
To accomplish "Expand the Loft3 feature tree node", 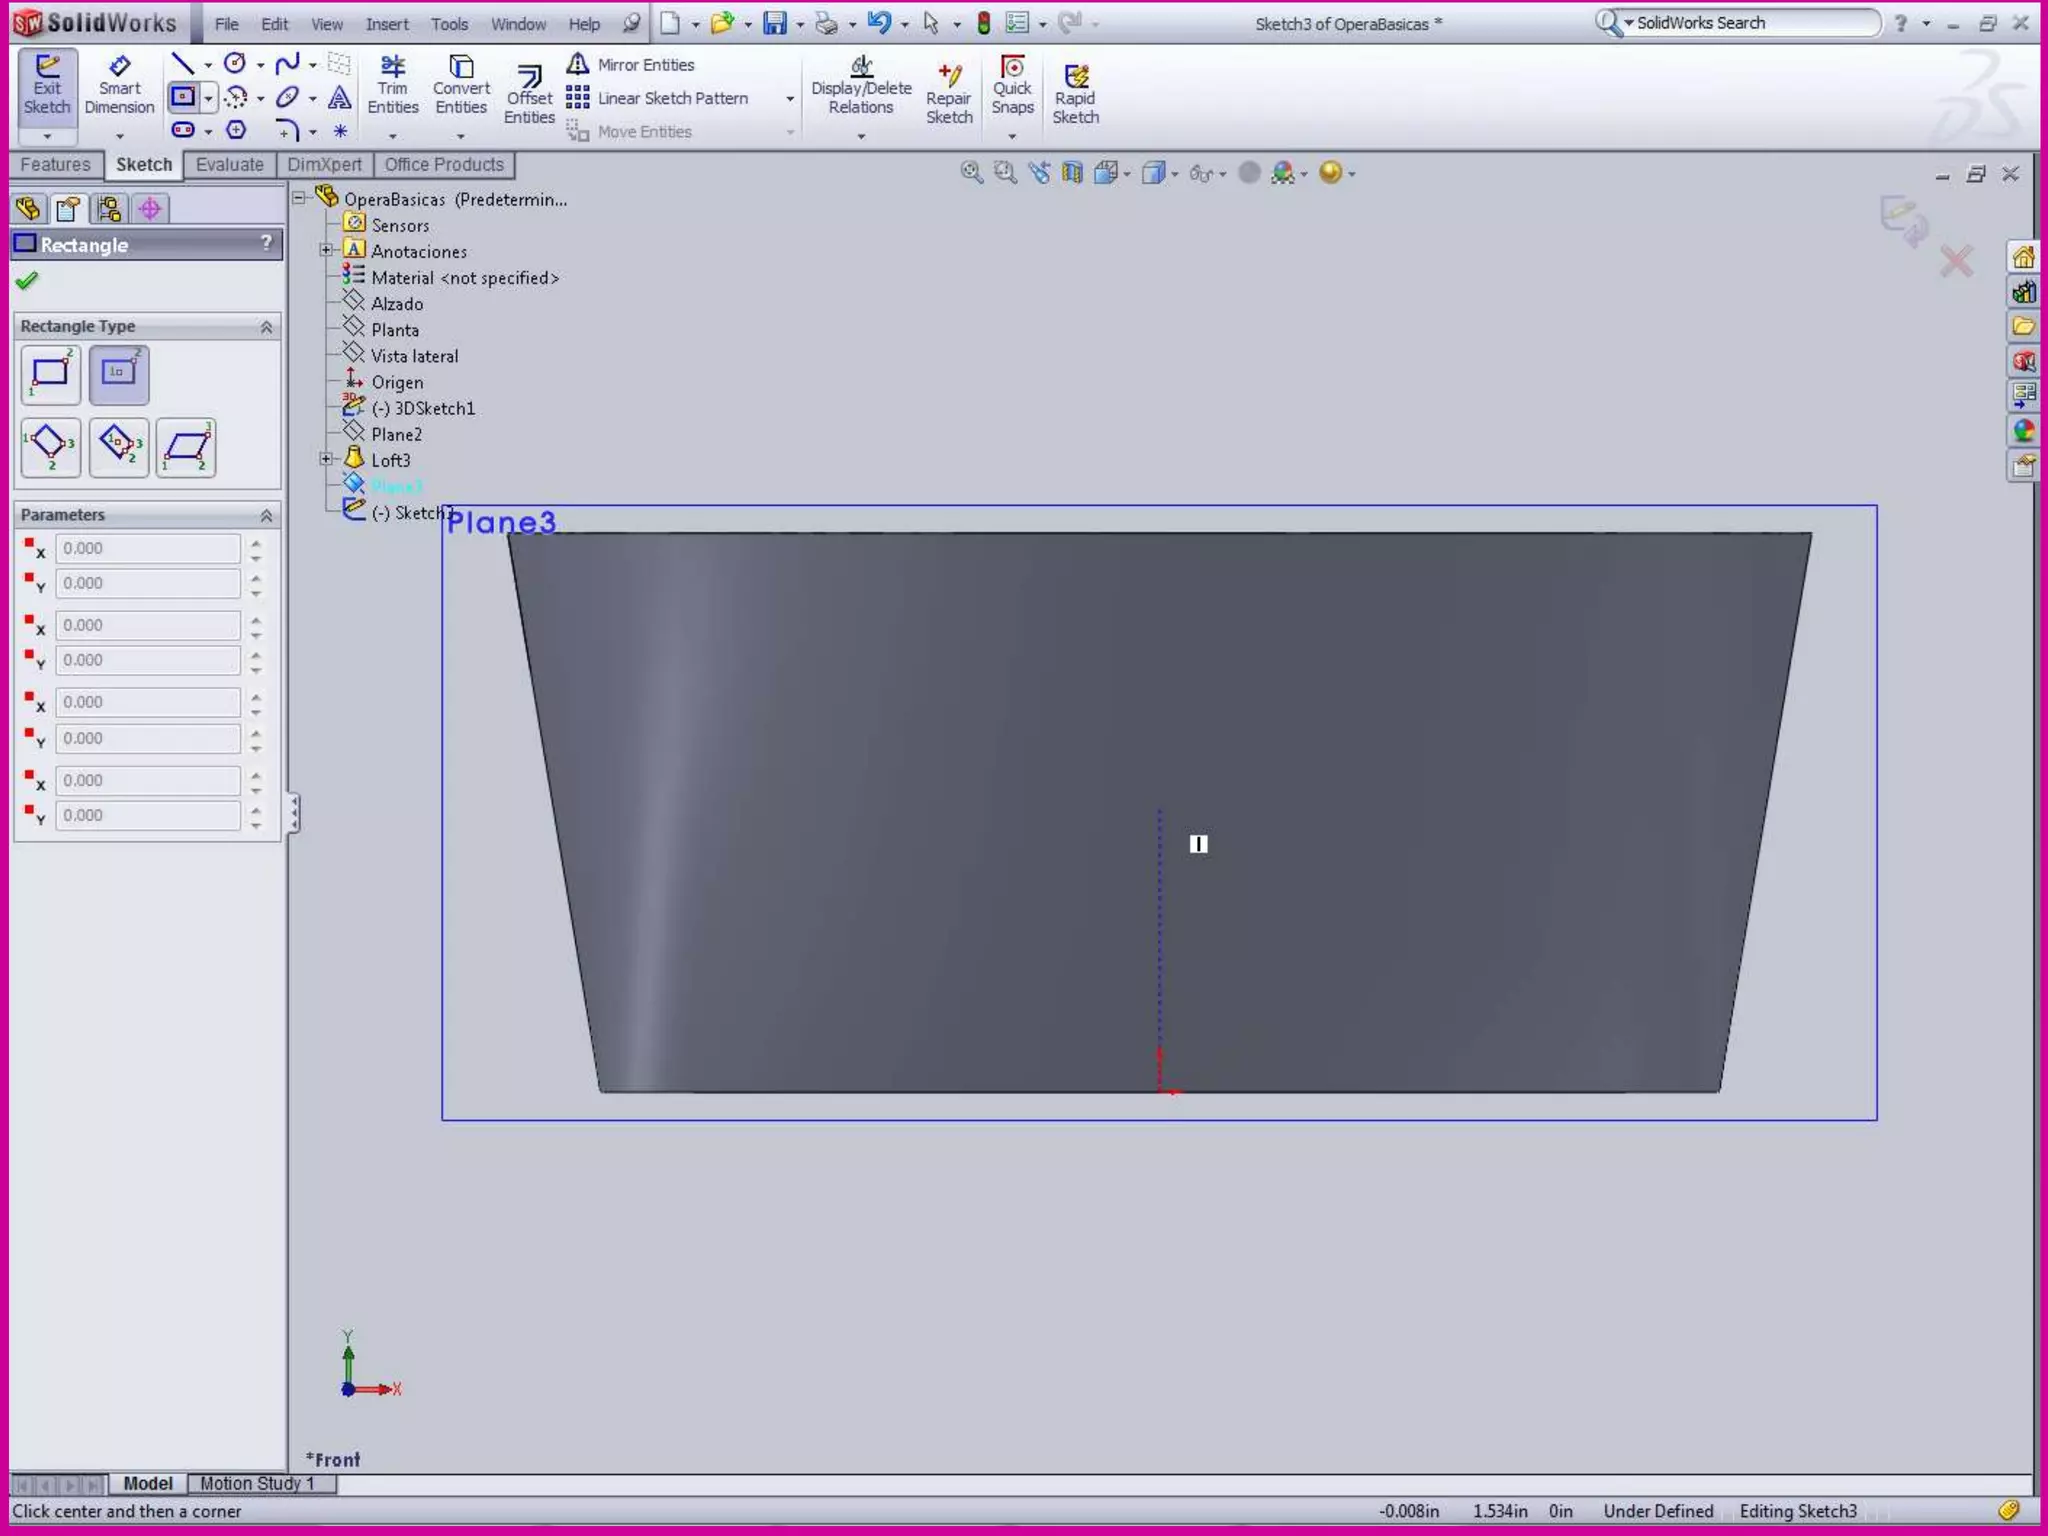I will click(x=326, y=460).
